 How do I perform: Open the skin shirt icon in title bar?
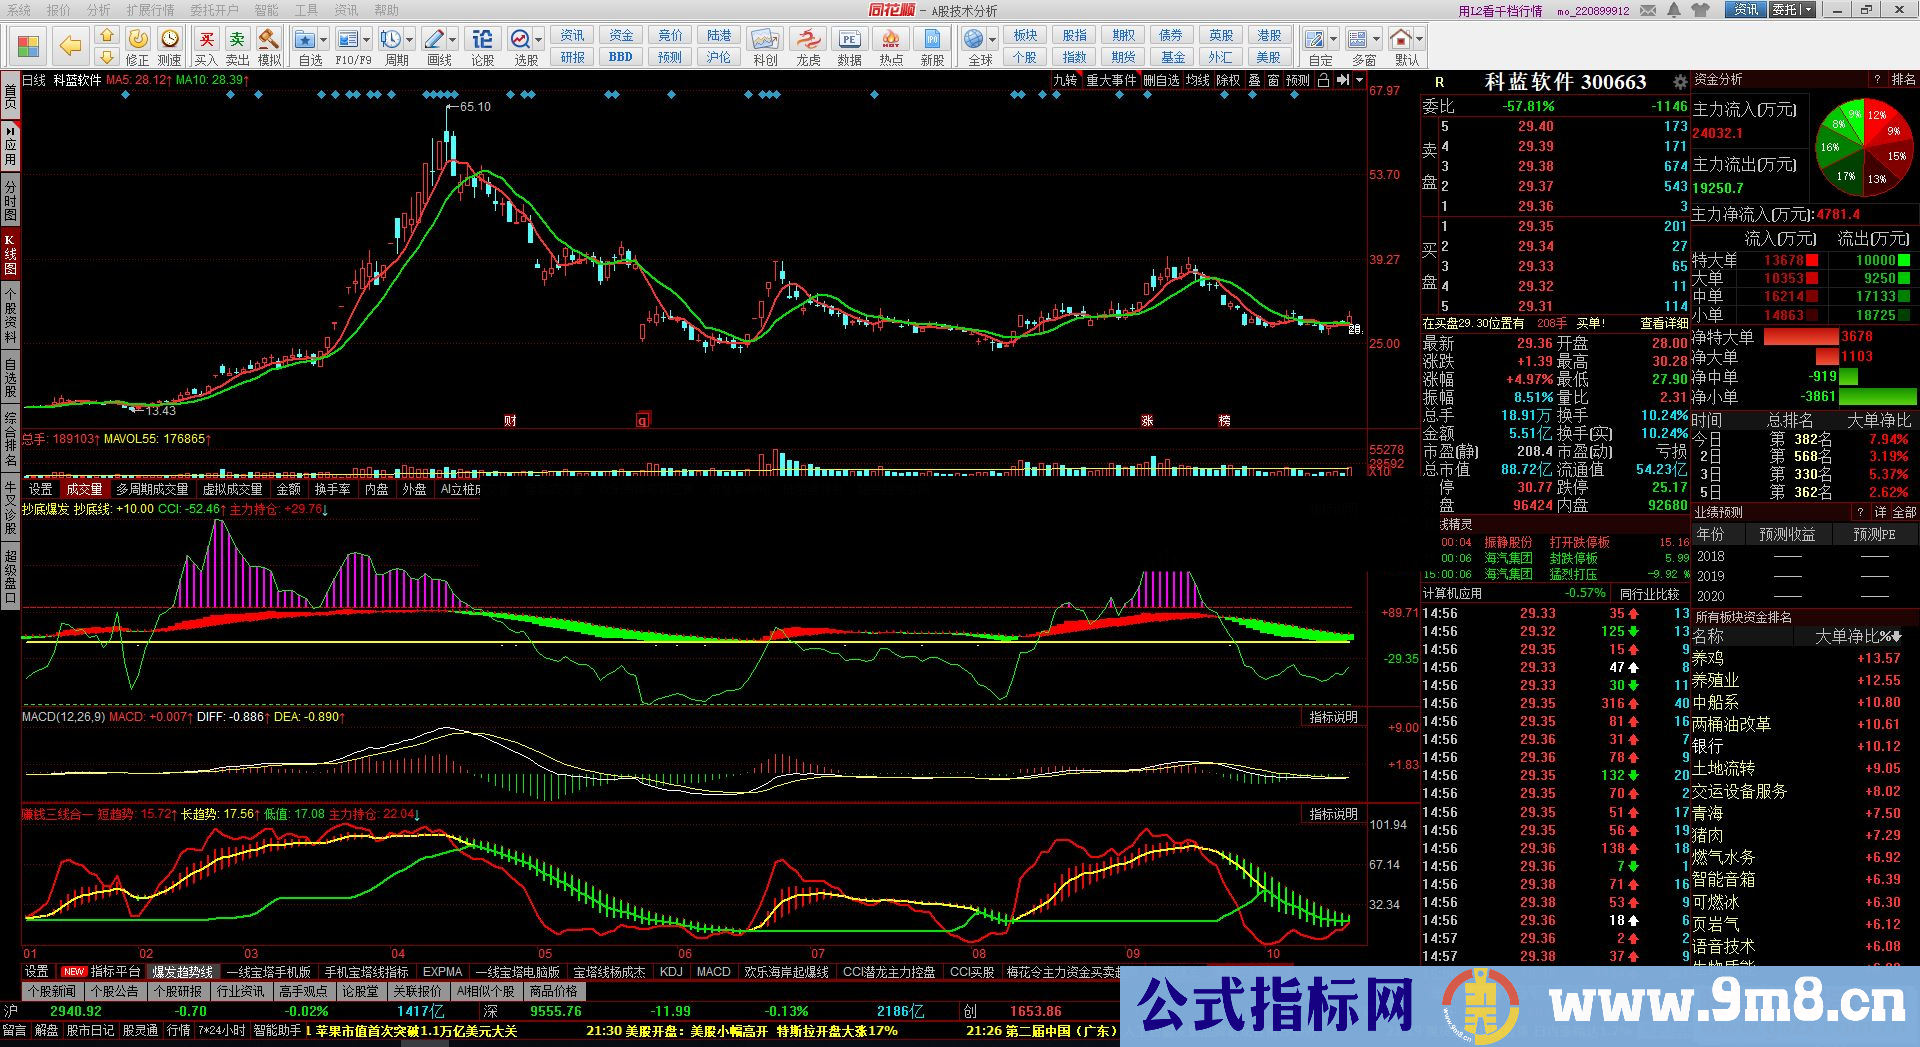click(1703, 10)
